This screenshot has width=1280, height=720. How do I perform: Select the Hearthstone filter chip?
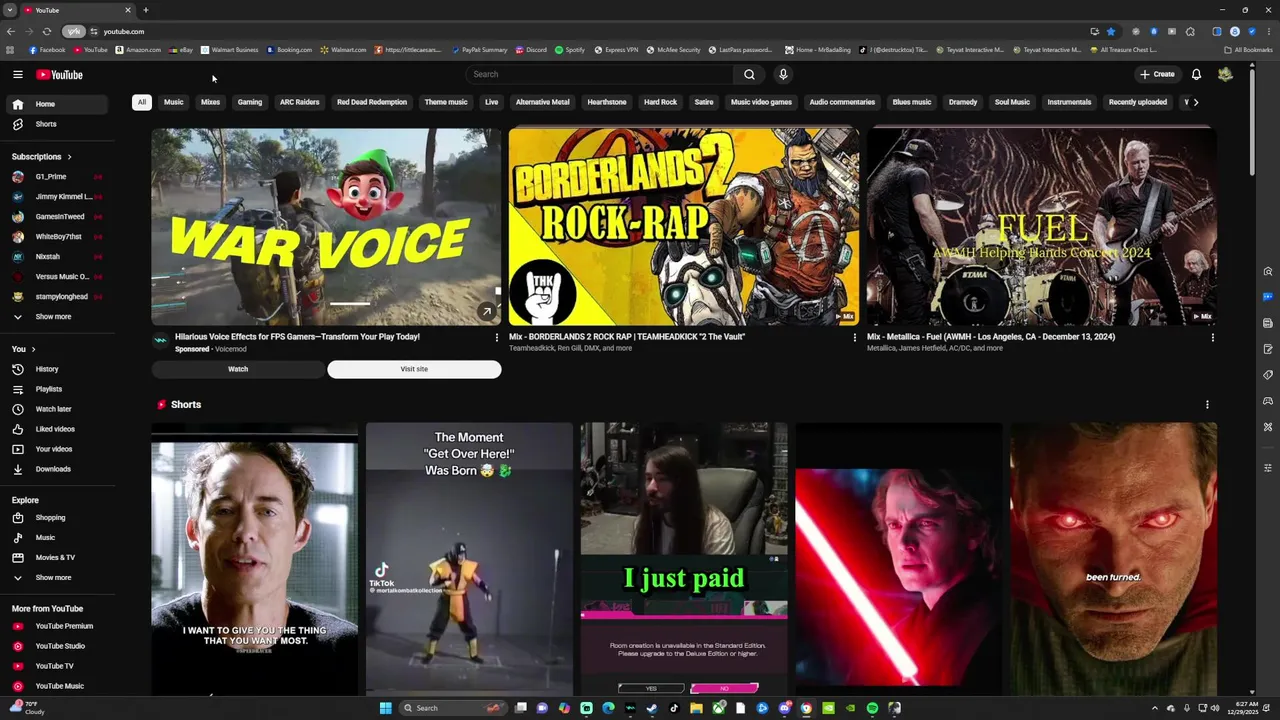(x=607, y=102)
